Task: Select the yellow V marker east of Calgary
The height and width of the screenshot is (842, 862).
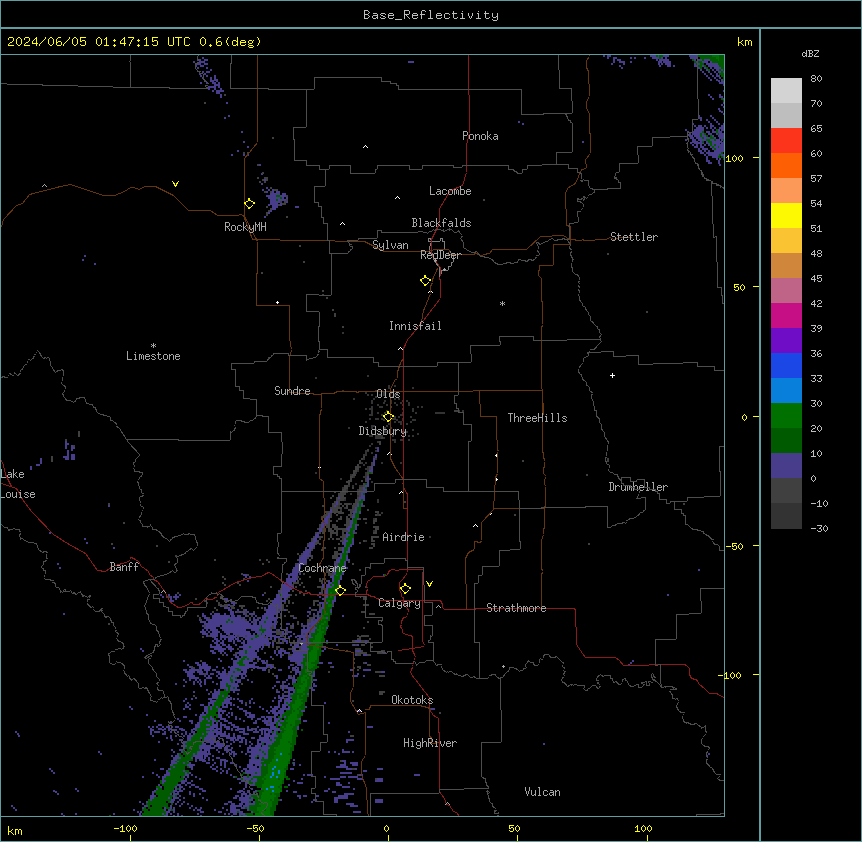Action: 429,584
